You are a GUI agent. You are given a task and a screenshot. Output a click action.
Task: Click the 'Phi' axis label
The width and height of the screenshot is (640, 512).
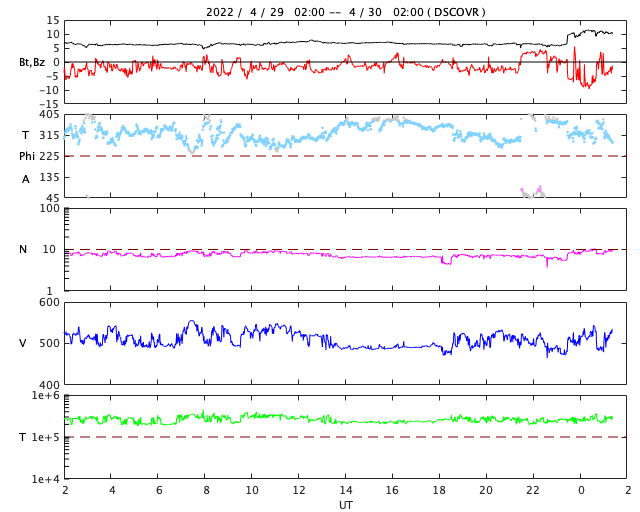27,156
